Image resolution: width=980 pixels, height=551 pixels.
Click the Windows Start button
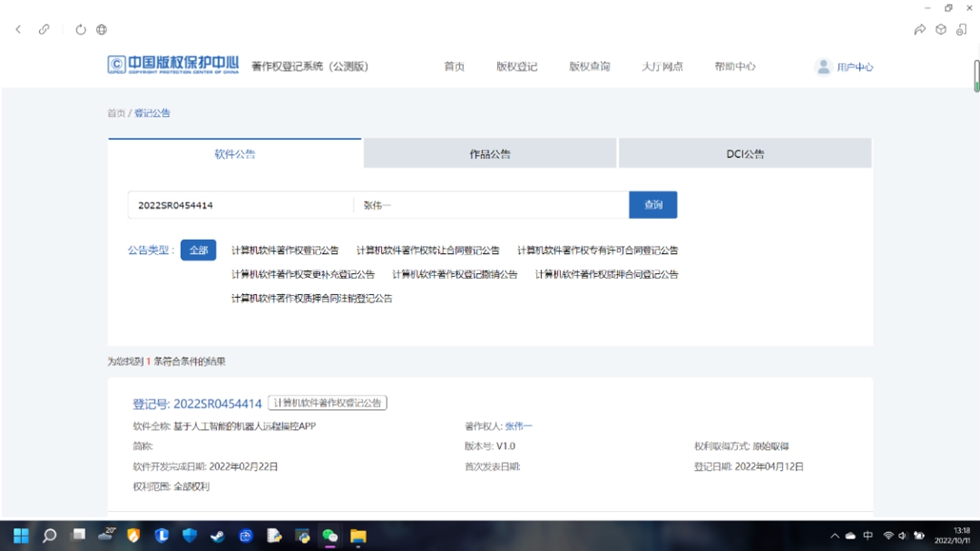point(21,536)
